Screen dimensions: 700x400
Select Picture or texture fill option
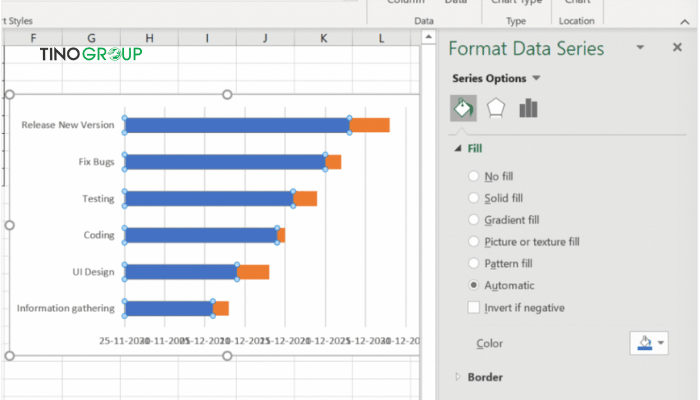point(474,242)
